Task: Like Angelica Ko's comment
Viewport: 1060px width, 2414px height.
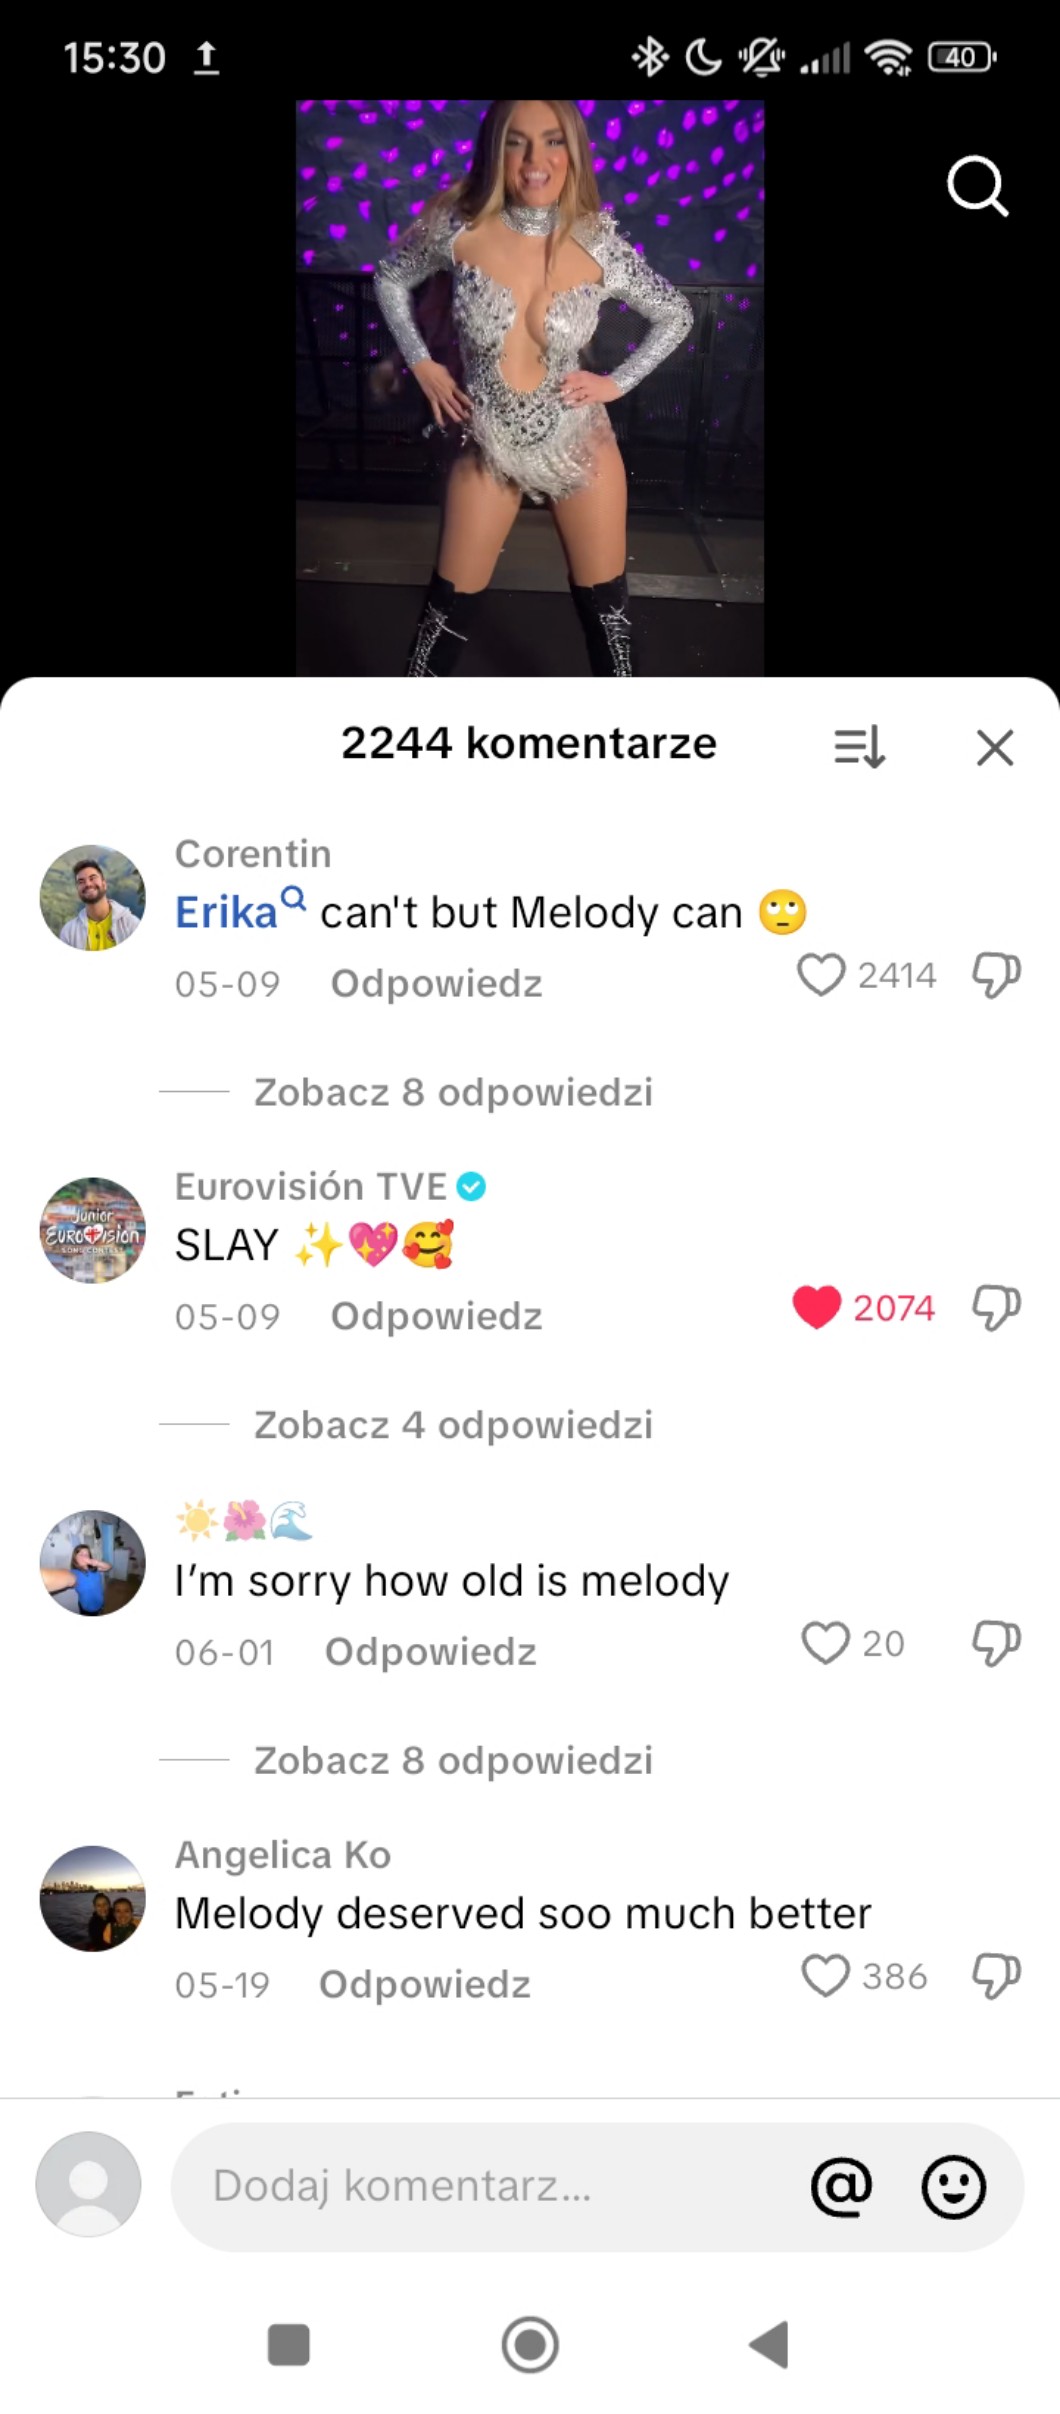Action: (826, 1975)
